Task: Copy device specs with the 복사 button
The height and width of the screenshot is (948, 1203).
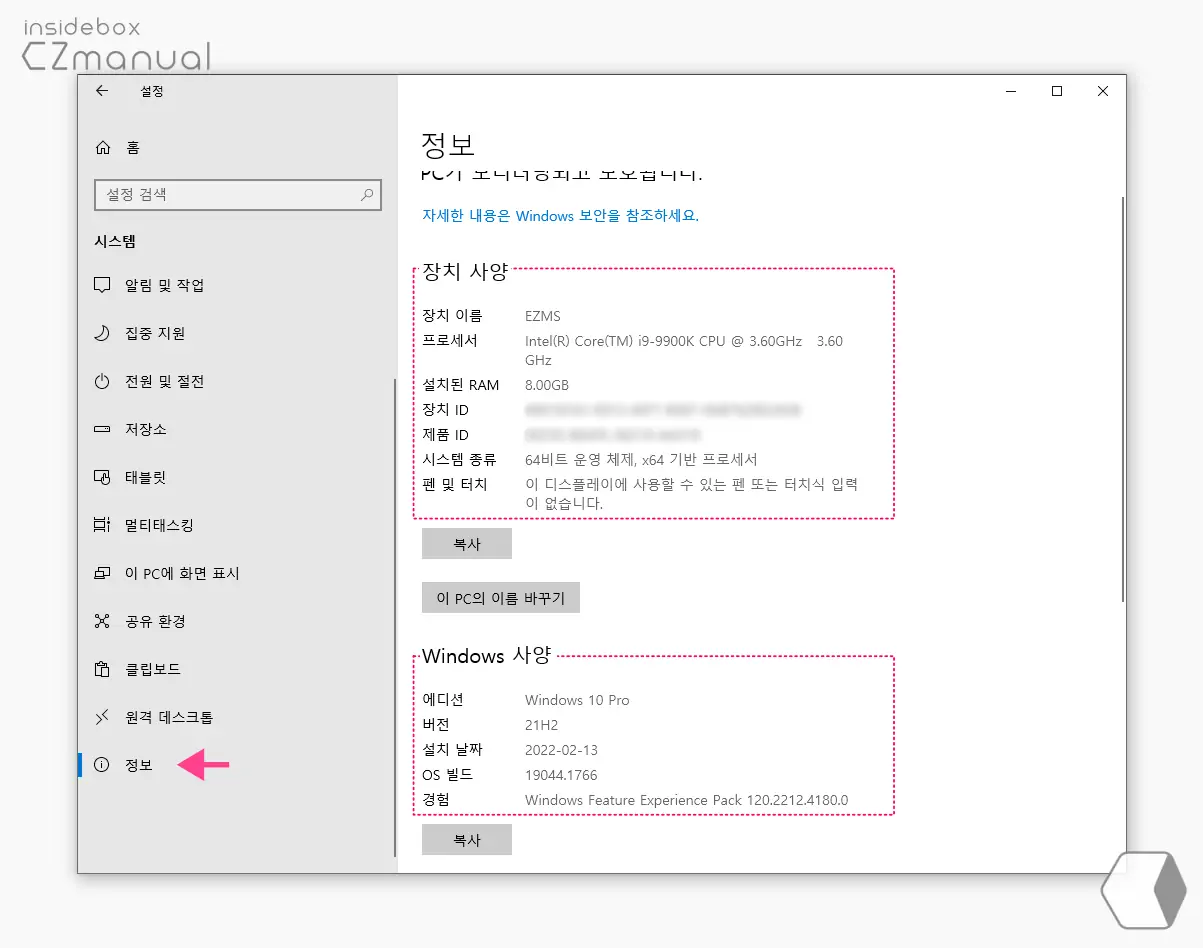Action: pos(466,543)
